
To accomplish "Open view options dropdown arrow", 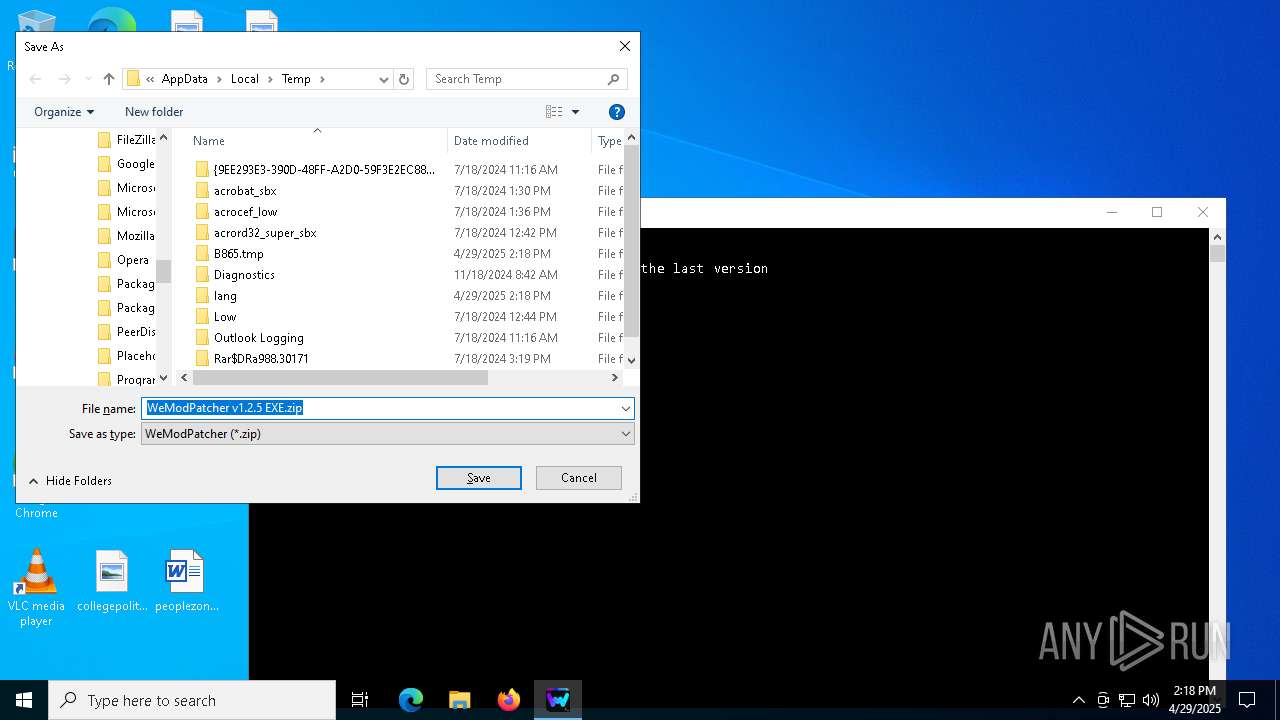I will click(x=575, y=112).
